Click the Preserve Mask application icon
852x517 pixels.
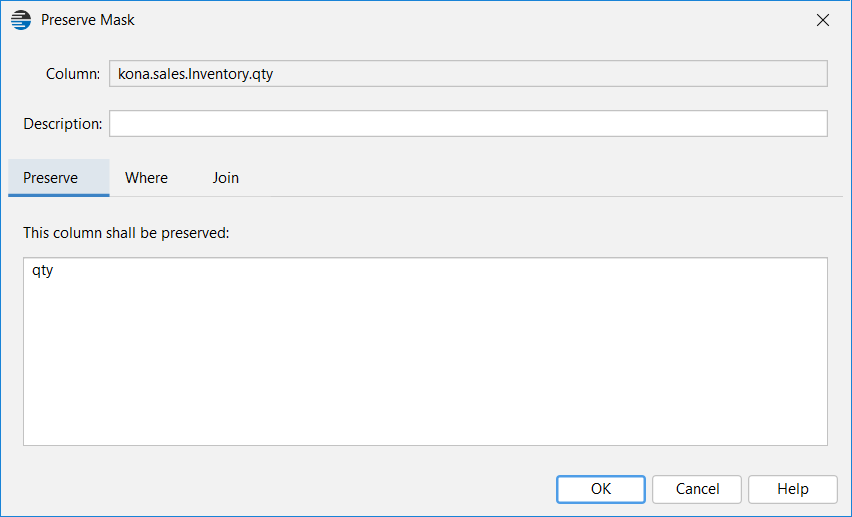tap(21, 20)
